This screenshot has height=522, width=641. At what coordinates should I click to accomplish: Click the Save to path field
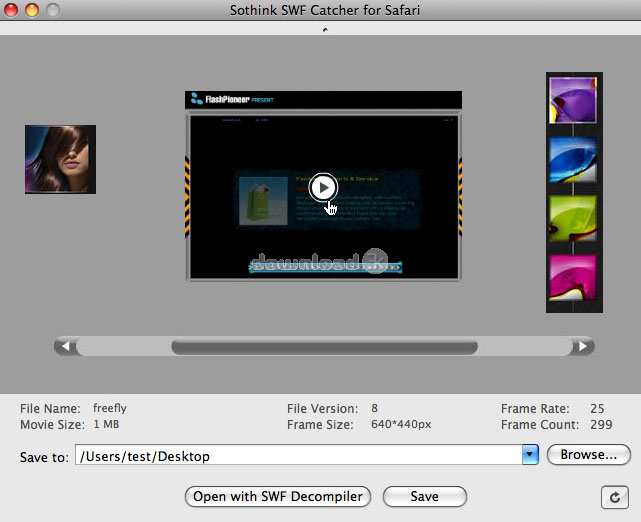click(x=298, y=455)
